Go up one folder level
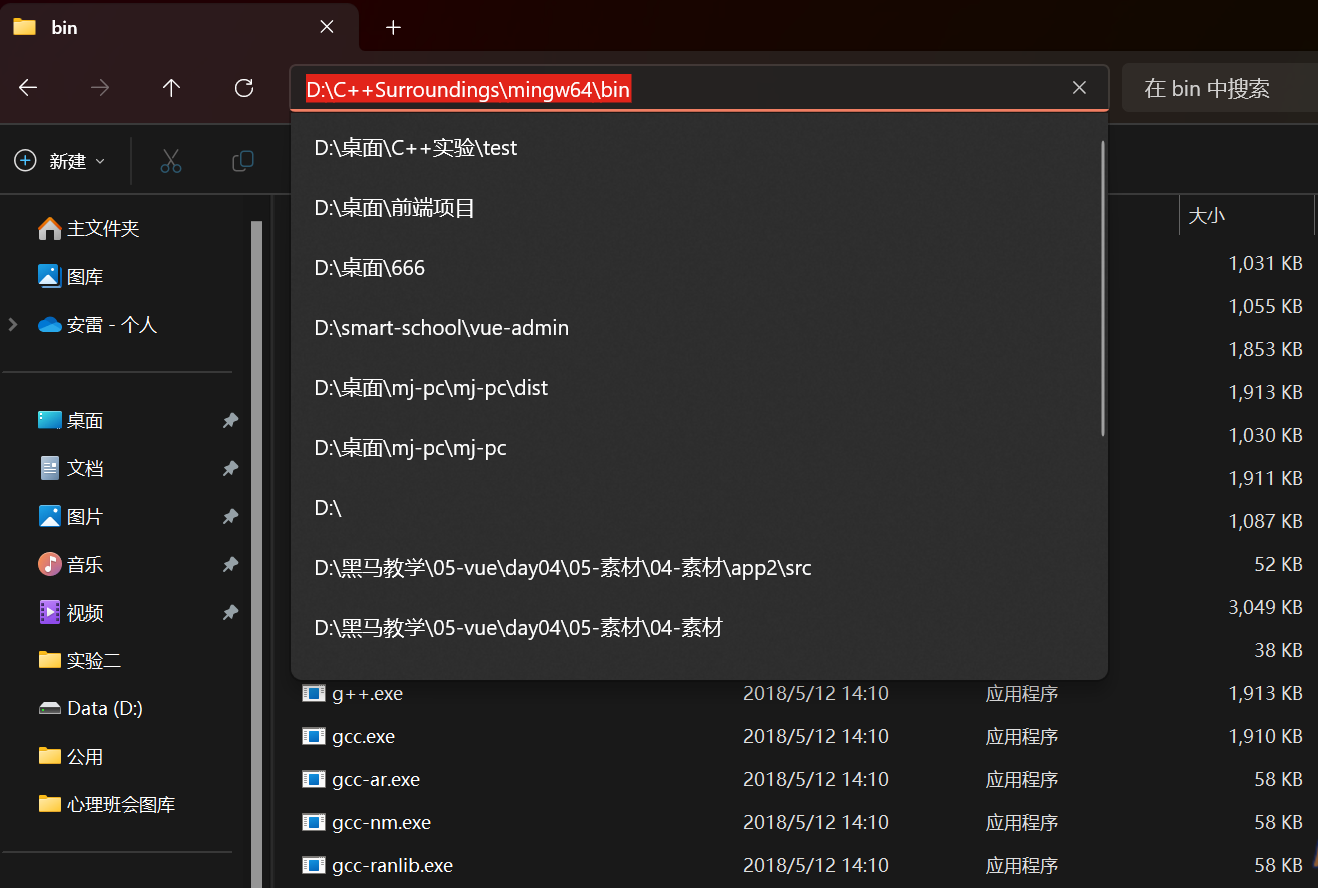Screen dimensions: 1318x888 tap(171, 88)
